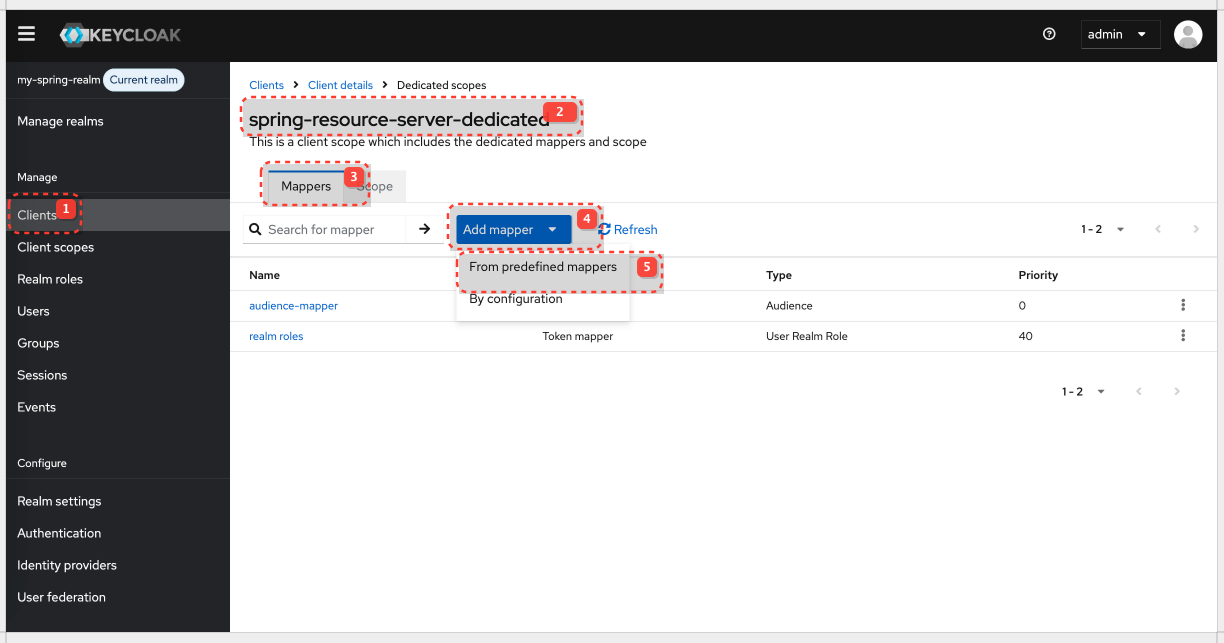Open the help question mark icon
Image resolution: width=1224 pixels, height=643 pixels.
point(1048,33)
